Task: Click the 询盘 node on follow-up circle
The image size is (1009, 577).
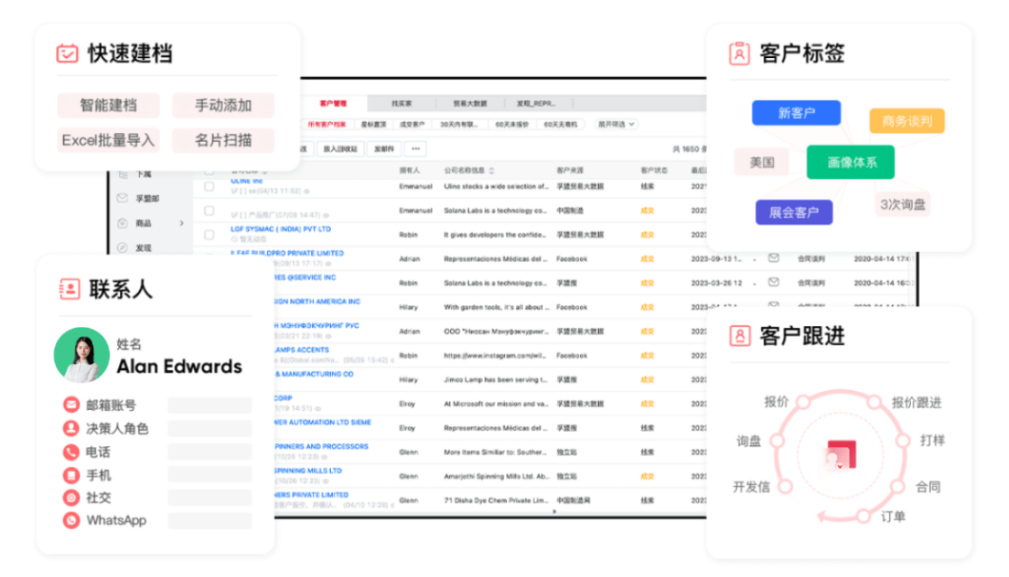Action: click(x=777, y=441)
